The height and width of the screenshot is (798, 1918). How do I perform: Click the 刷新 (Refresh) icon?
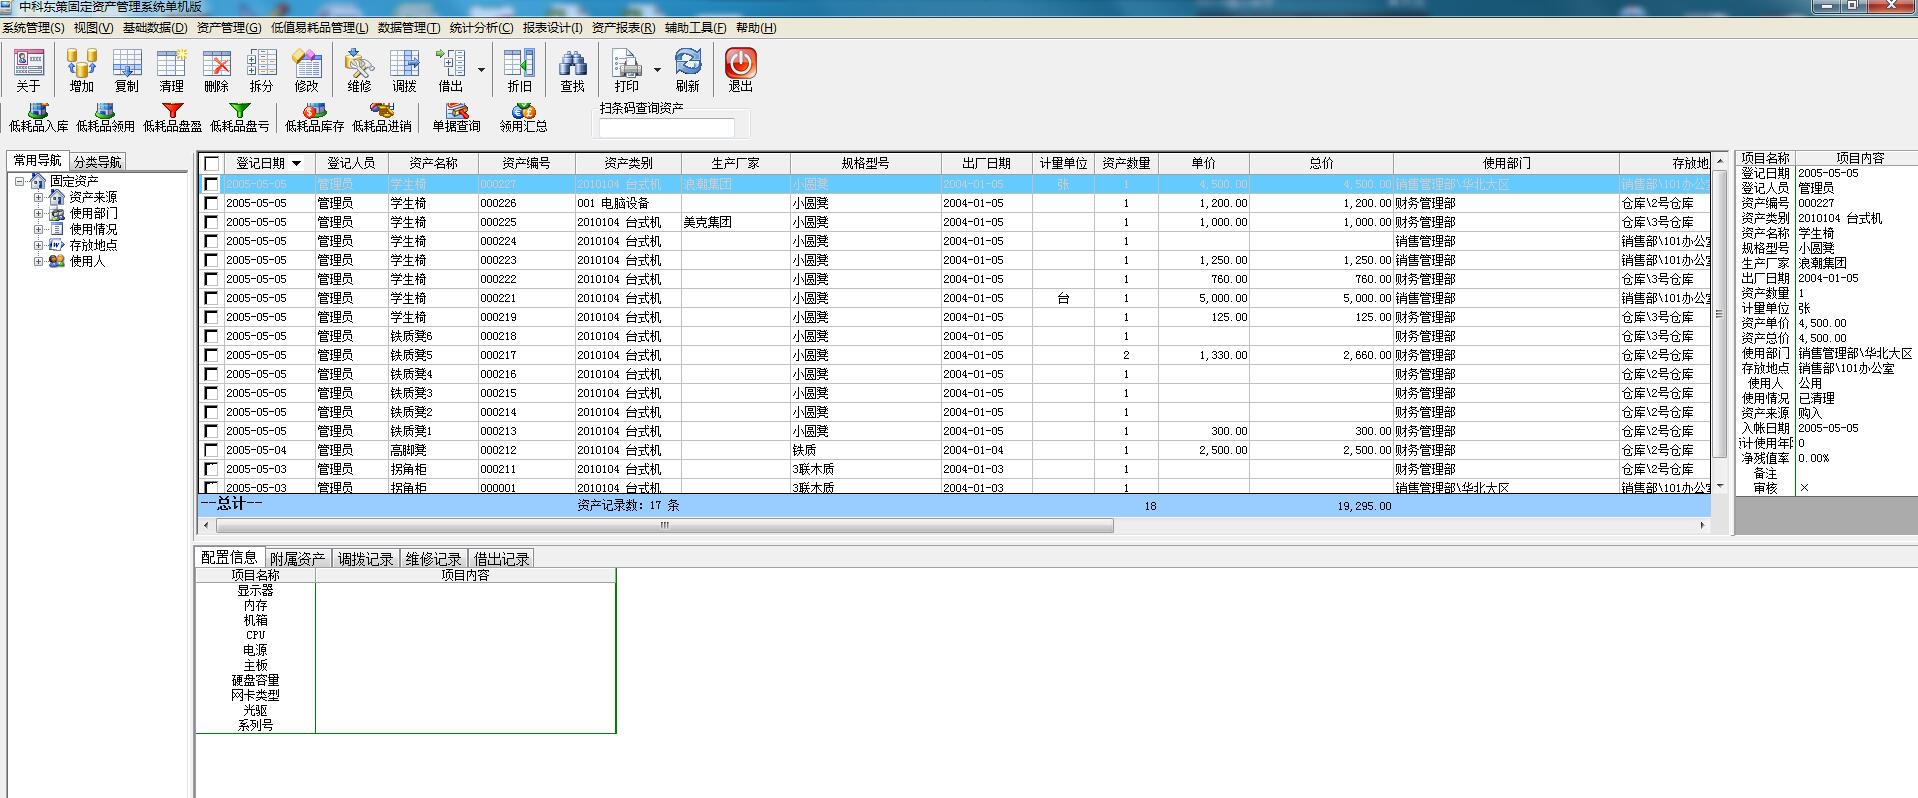tap(687, 69)
